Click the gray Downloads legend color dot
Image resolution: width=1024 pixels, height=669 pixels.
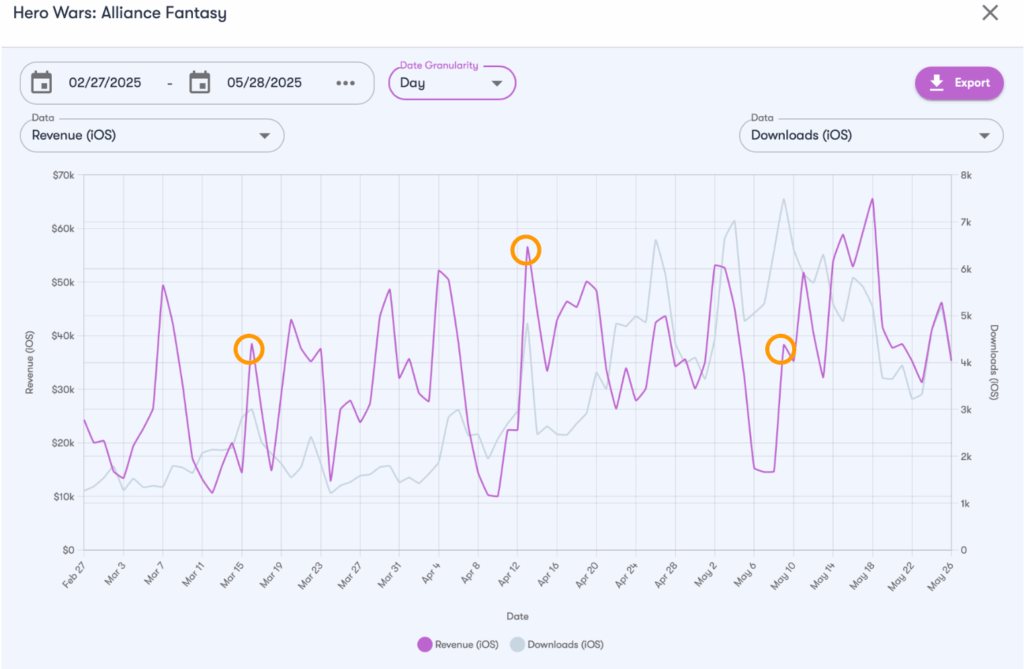(x=517, y=644)
